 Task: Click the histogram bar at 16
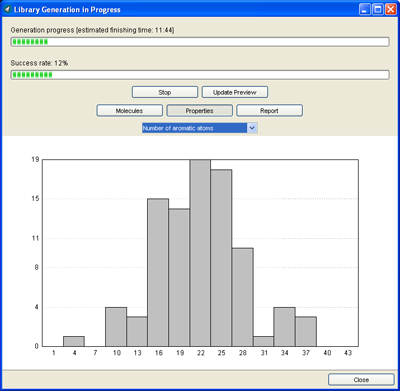pyautogui.click(x=158, y=272)
